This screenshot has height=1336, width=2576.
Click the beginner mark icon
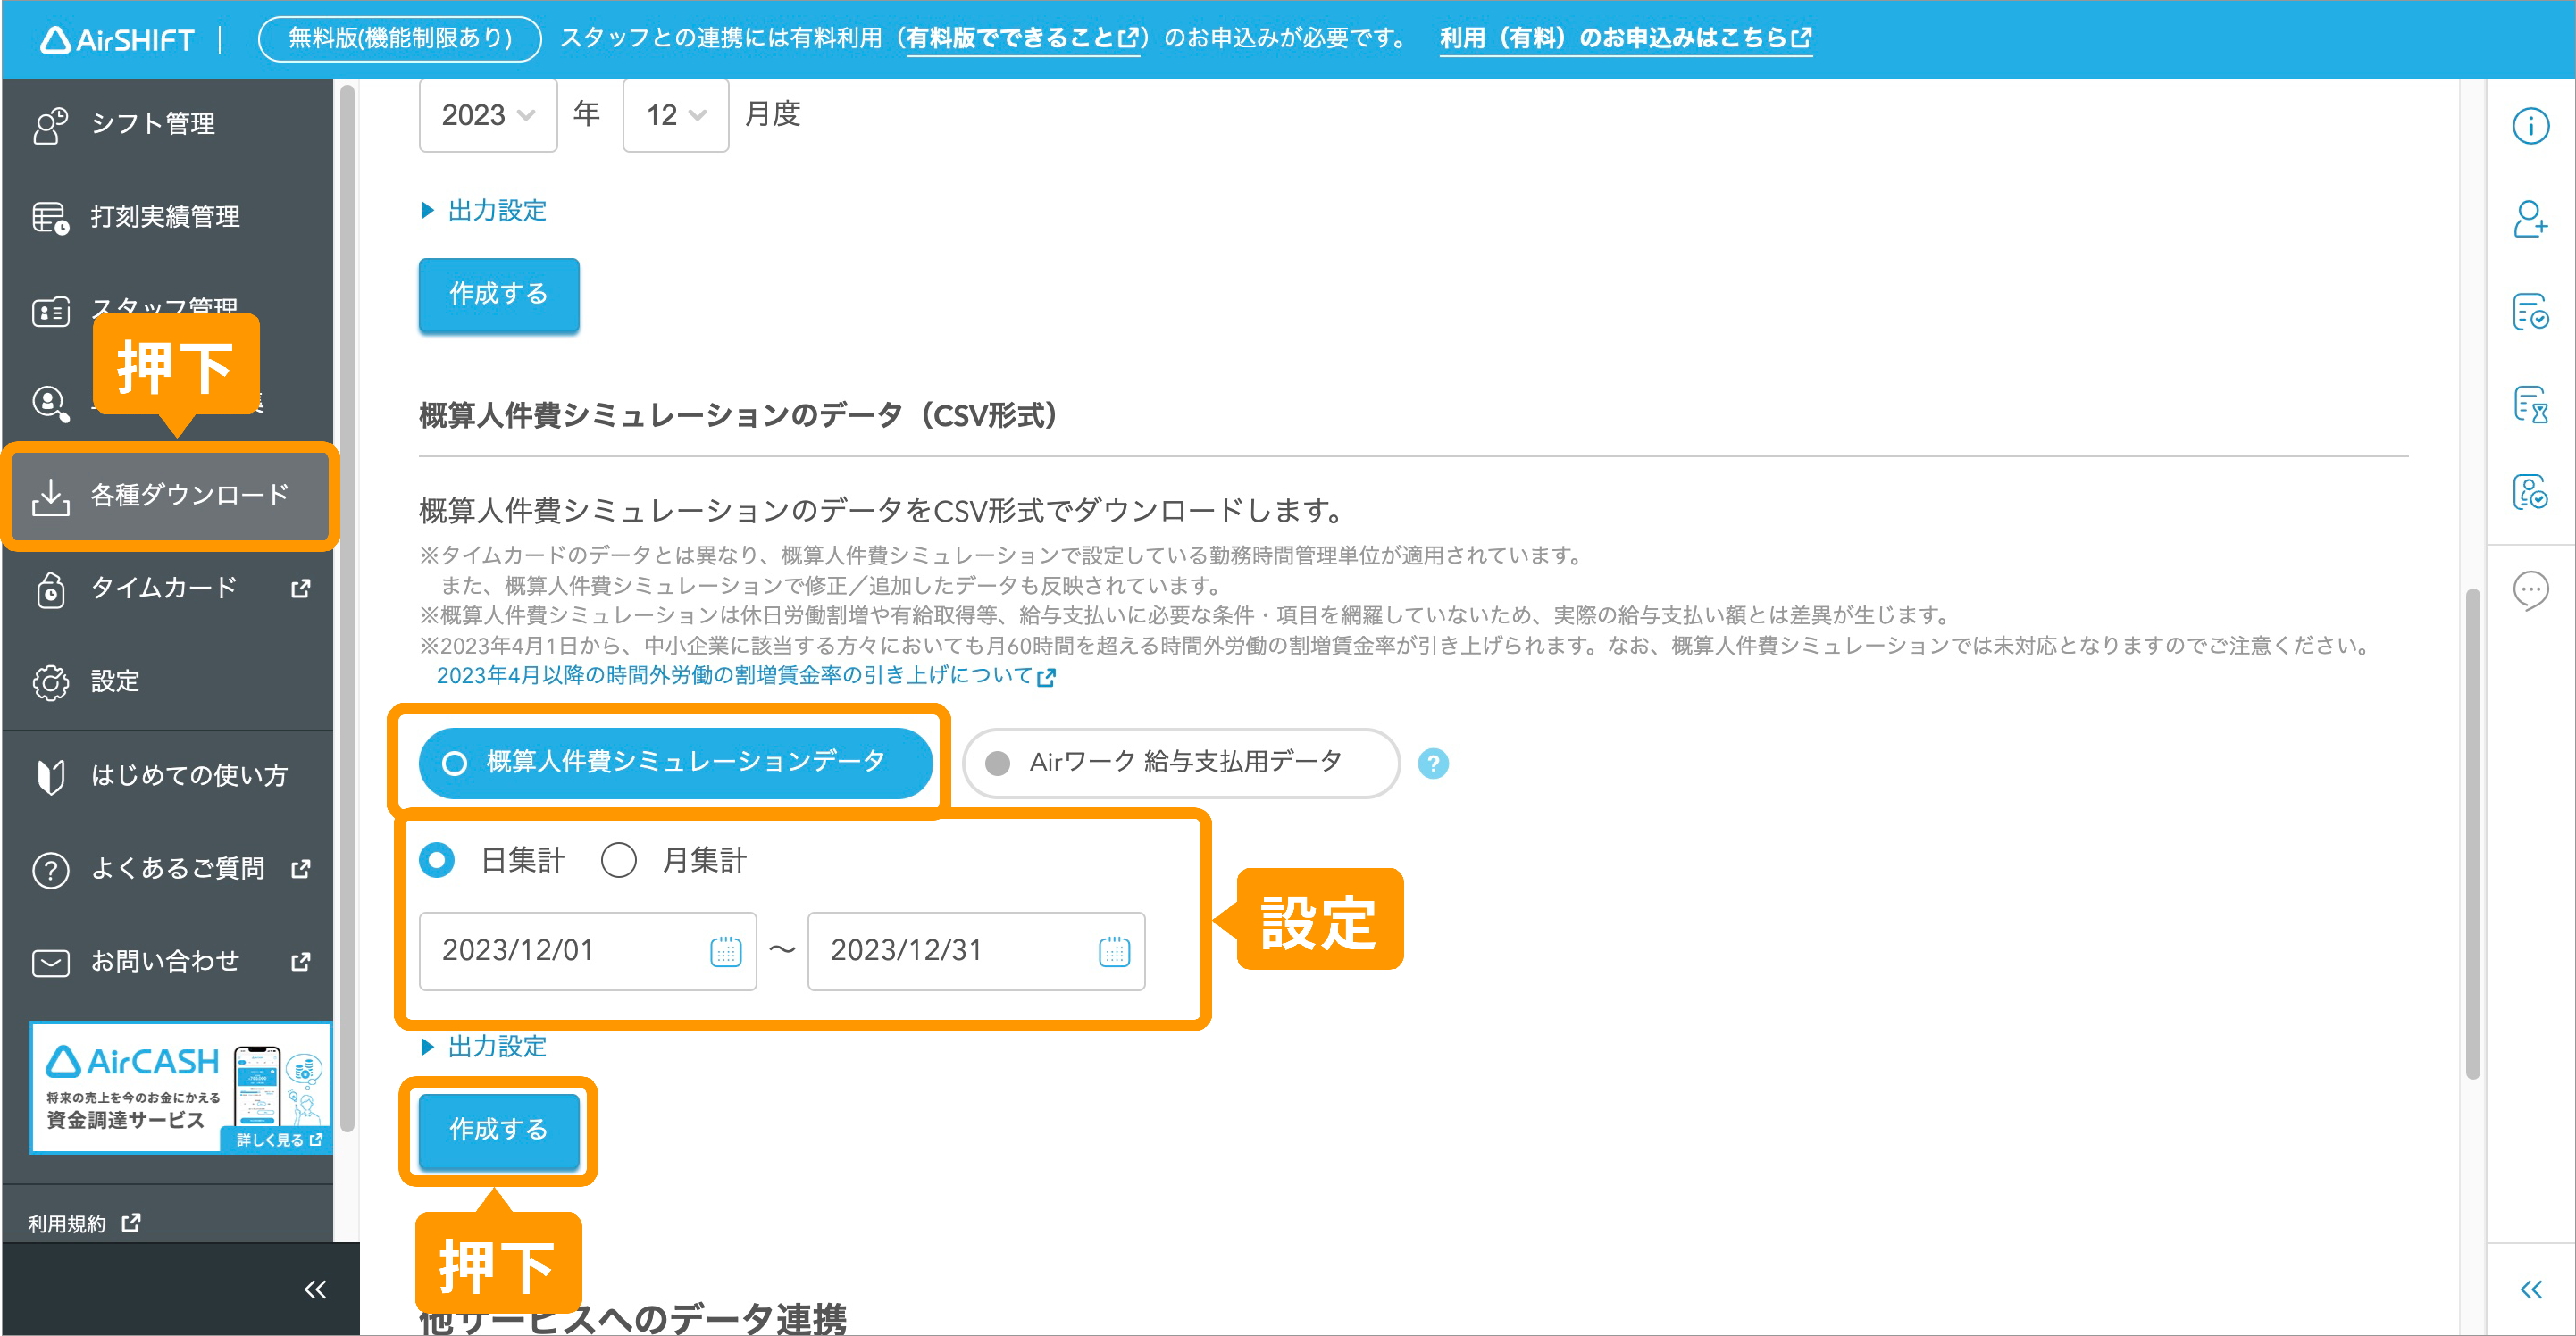(50, 776)
